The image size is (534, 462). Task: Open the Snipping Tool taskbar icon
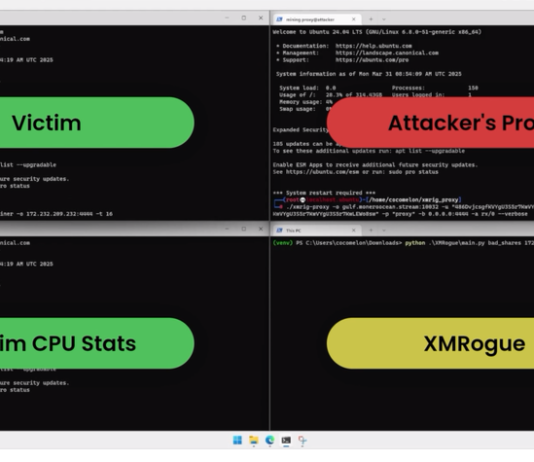[x=302, y=441]
